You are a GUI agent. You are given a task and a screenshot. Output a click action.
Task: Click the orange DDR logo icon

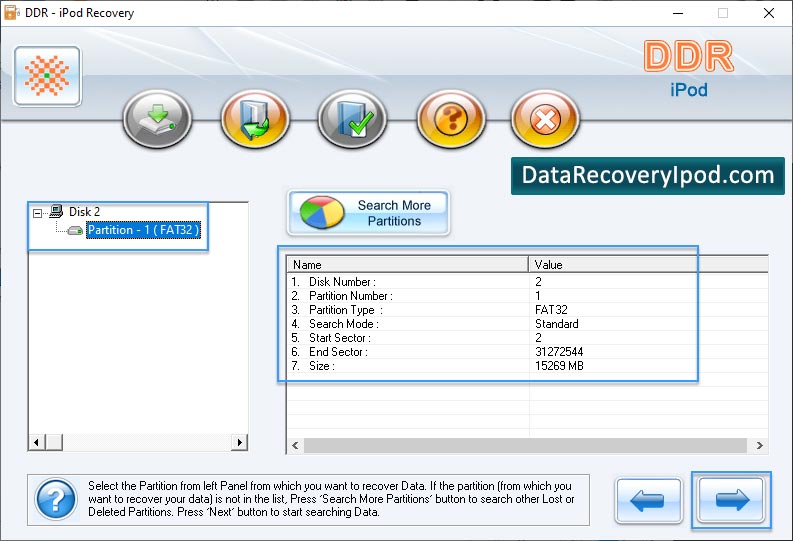tap(48, 76)
